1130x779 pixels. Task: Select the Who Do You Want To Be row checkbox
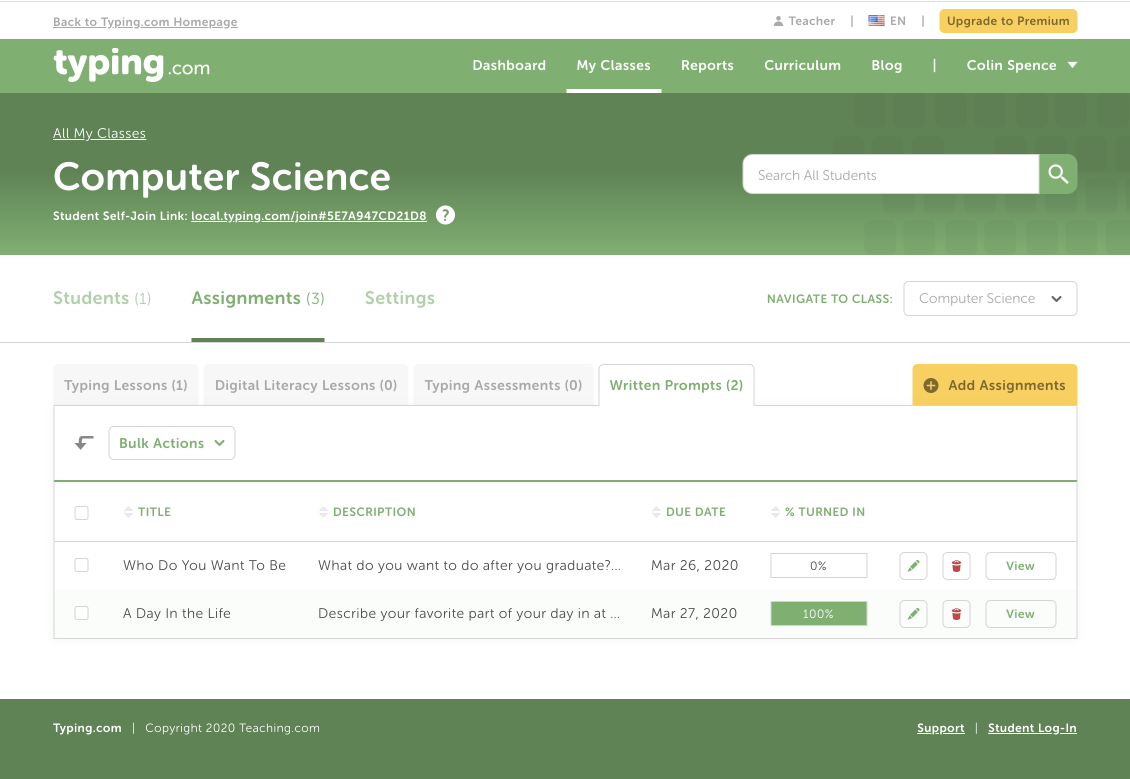tap(81, 565)
